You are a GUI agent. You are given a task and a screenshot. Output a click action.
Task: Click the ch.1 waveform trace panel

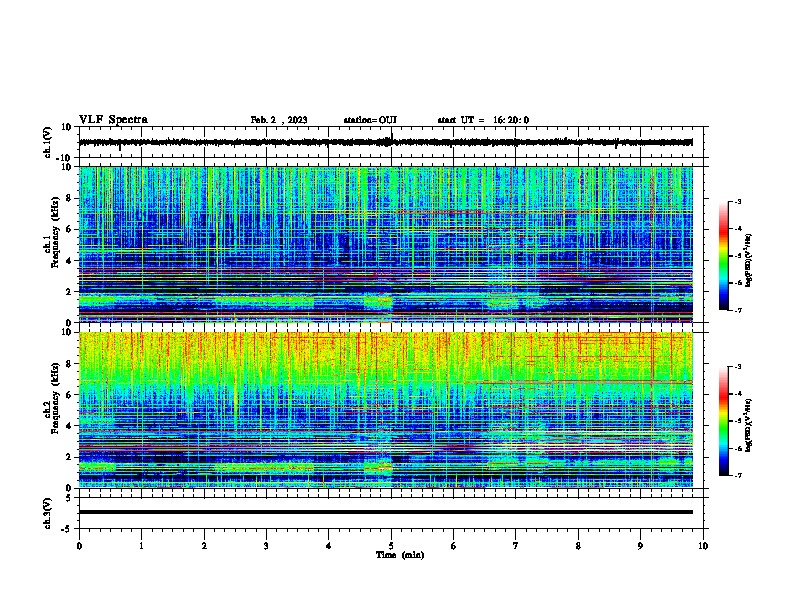click(x=391, y=142)
